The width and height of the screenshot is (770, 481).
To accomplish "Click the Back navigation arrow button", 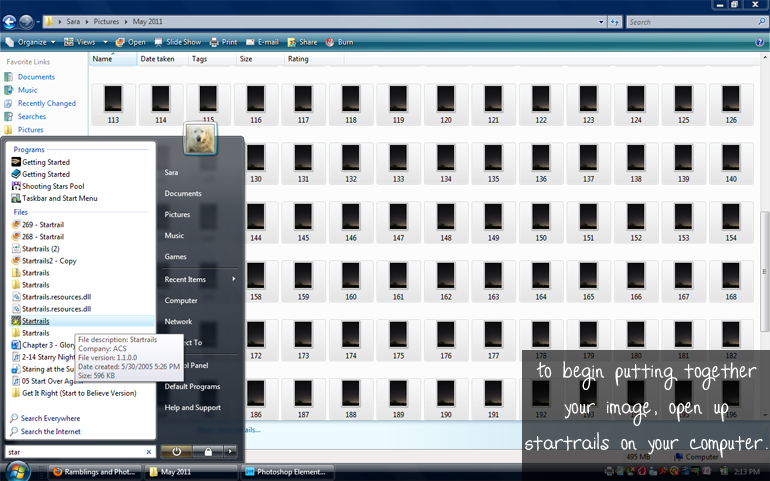I will pos(9,22).
